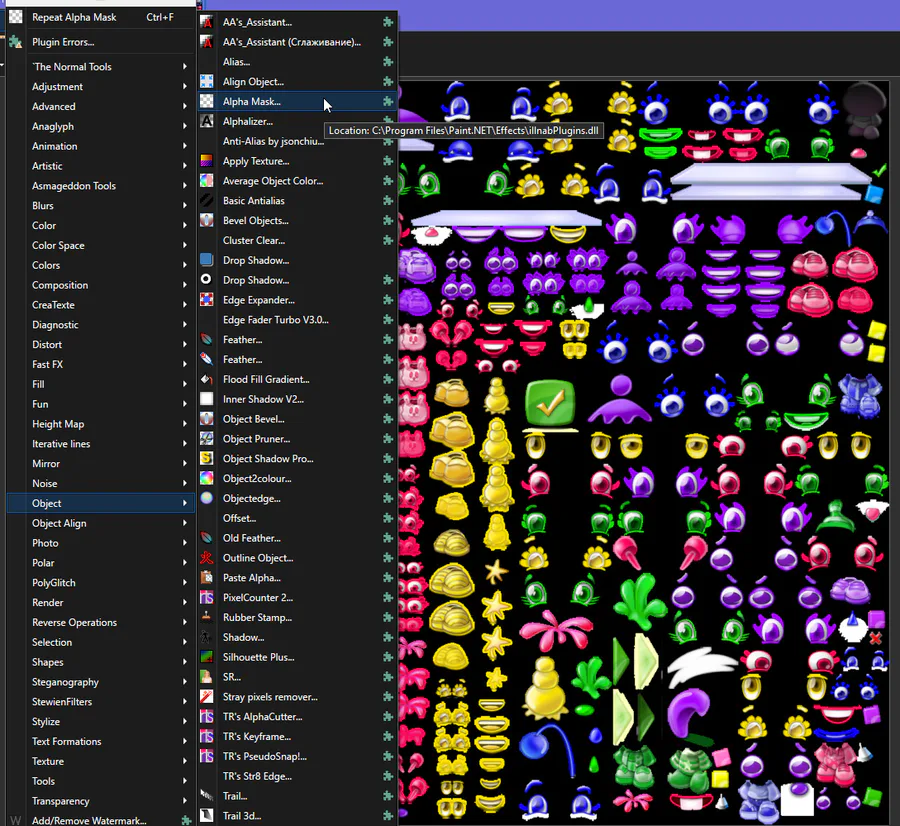
Task: Open the StewienFilters submenu
Action: click(101, 701)
